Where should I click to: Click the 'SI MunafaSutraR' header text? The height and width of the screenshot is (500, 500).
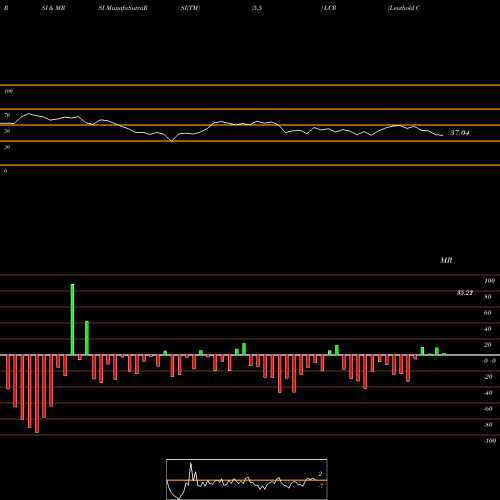point(123,8)
